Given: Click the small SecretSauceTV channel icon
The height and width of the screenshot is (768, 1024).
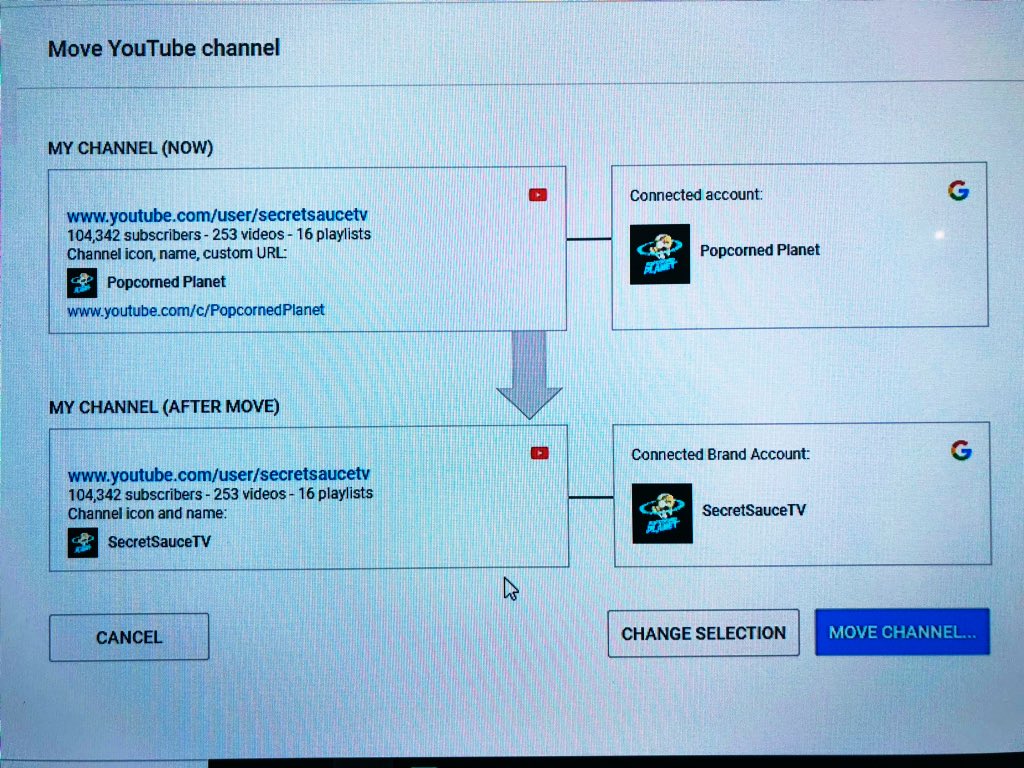Looking at the screenshot, I should point(83,543).
